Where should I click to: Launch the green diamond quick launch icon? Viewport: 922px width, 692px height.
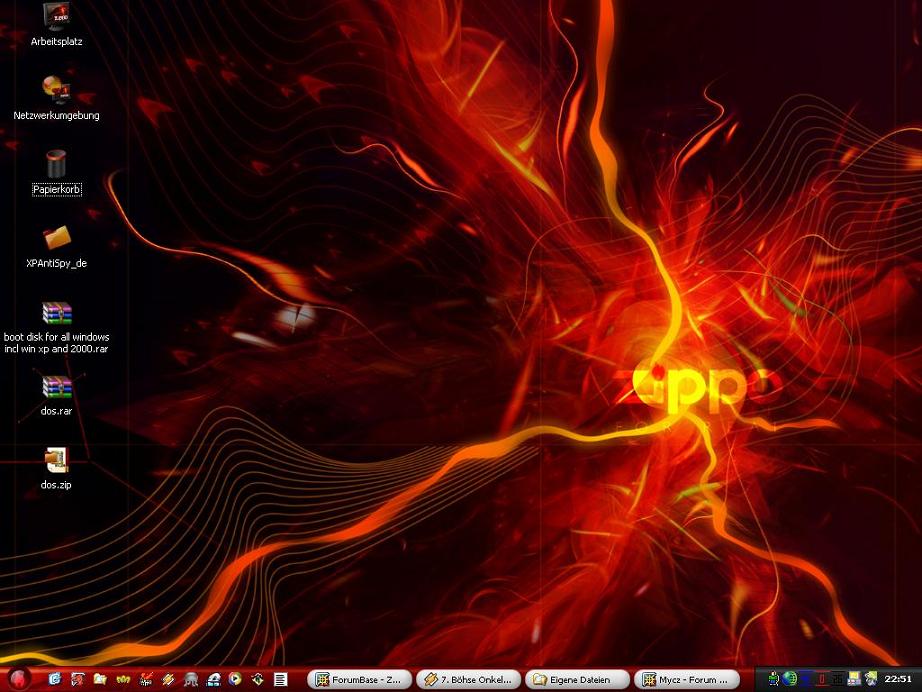click(x=258, y=680)
